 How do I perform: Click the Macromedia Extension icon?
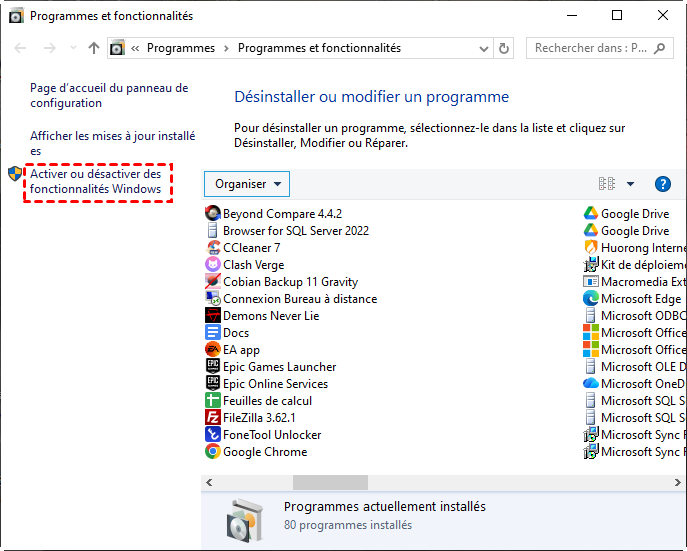tap(591, 282)
